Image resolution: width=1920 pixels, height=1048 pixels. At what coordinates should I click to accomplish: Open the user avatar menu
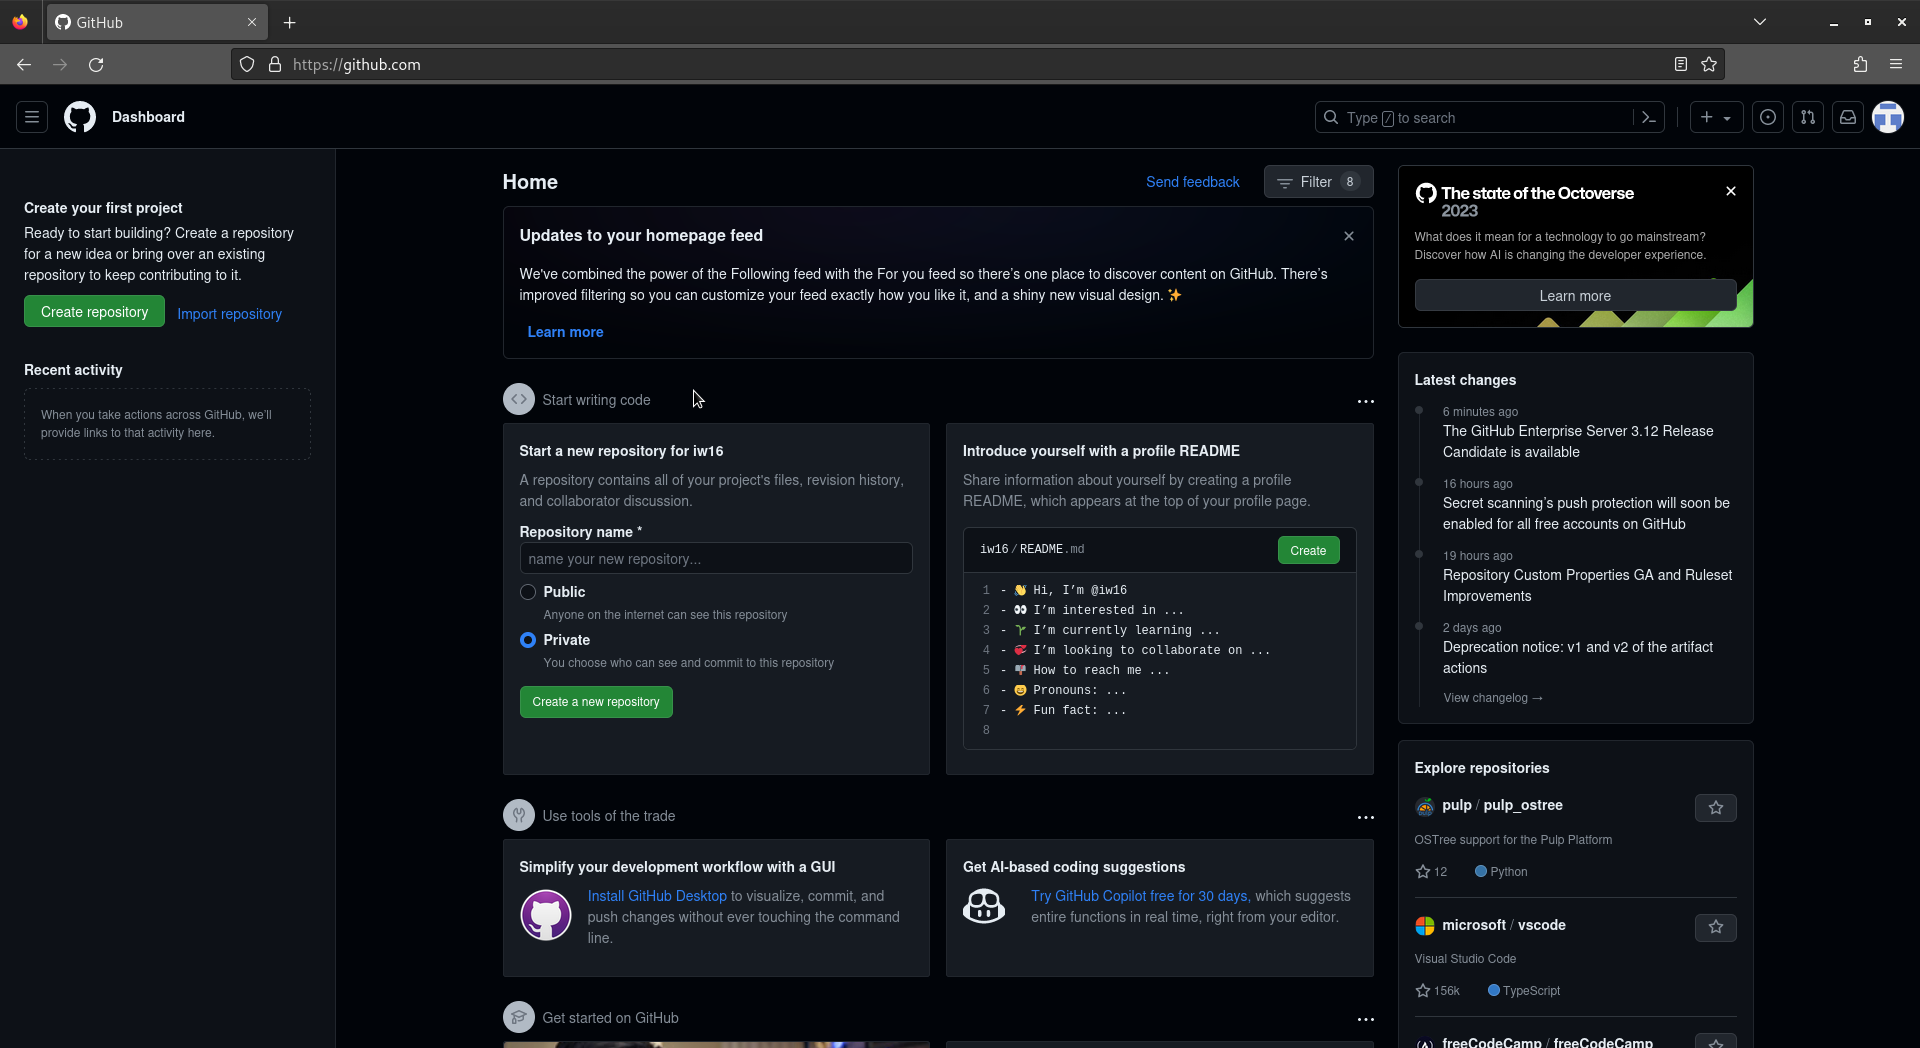1888,117
